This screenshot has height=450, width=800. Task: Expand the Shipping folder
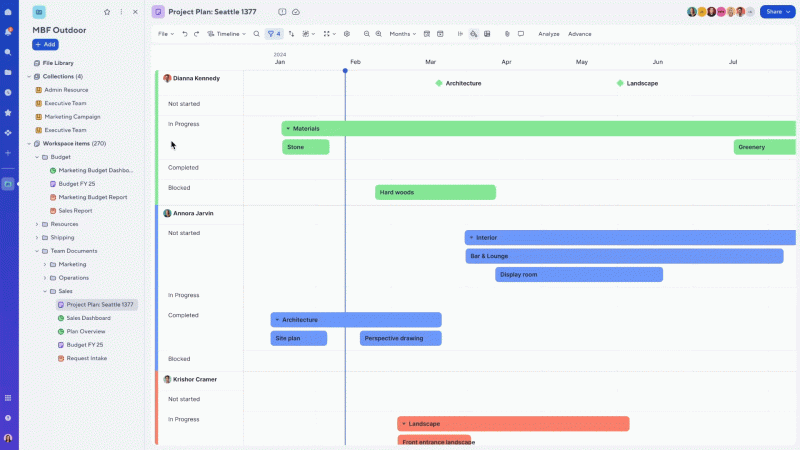pyautogui.click(x=37, y=238)
